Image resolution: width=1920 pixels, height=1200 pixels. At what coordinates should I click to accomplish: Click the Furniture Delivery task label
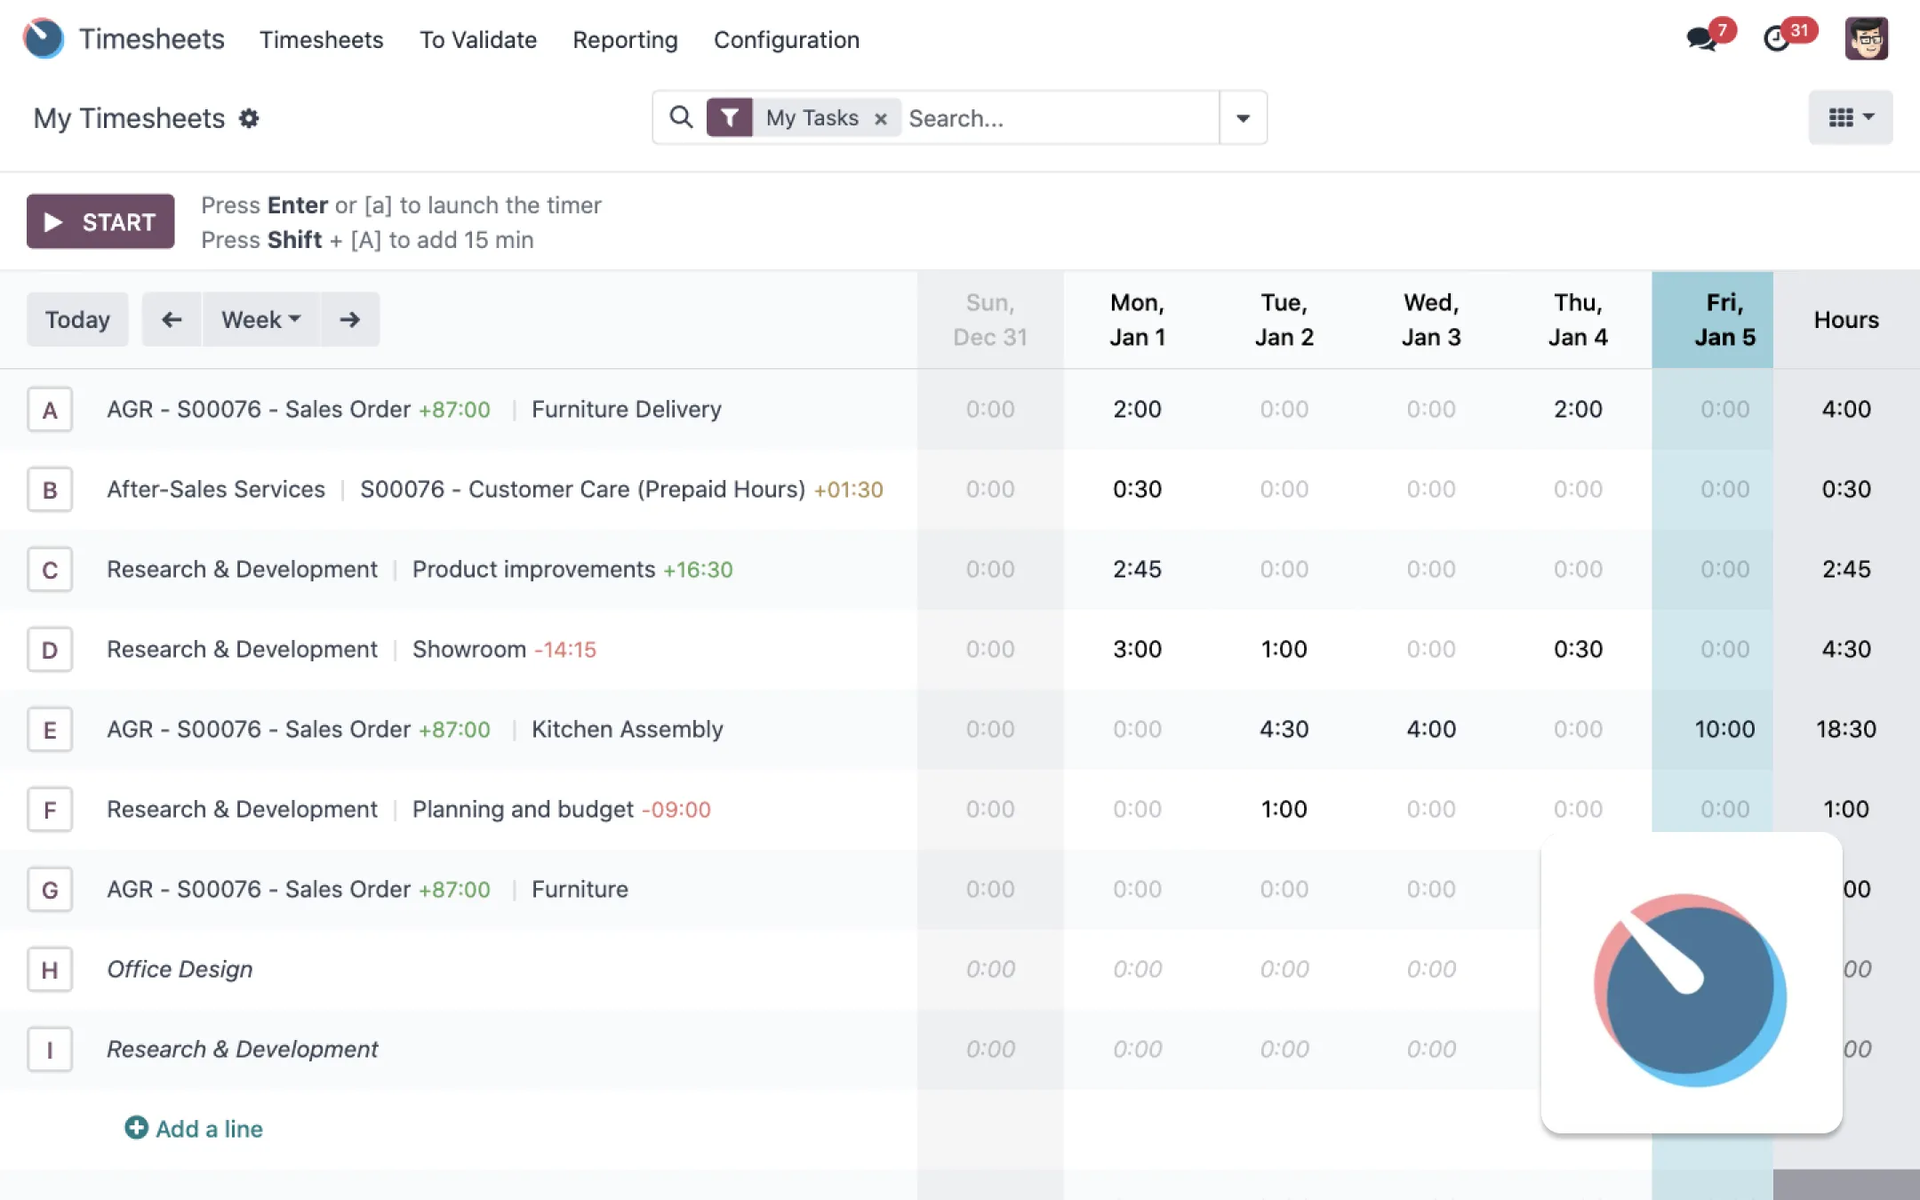click(x=626, y=409)
